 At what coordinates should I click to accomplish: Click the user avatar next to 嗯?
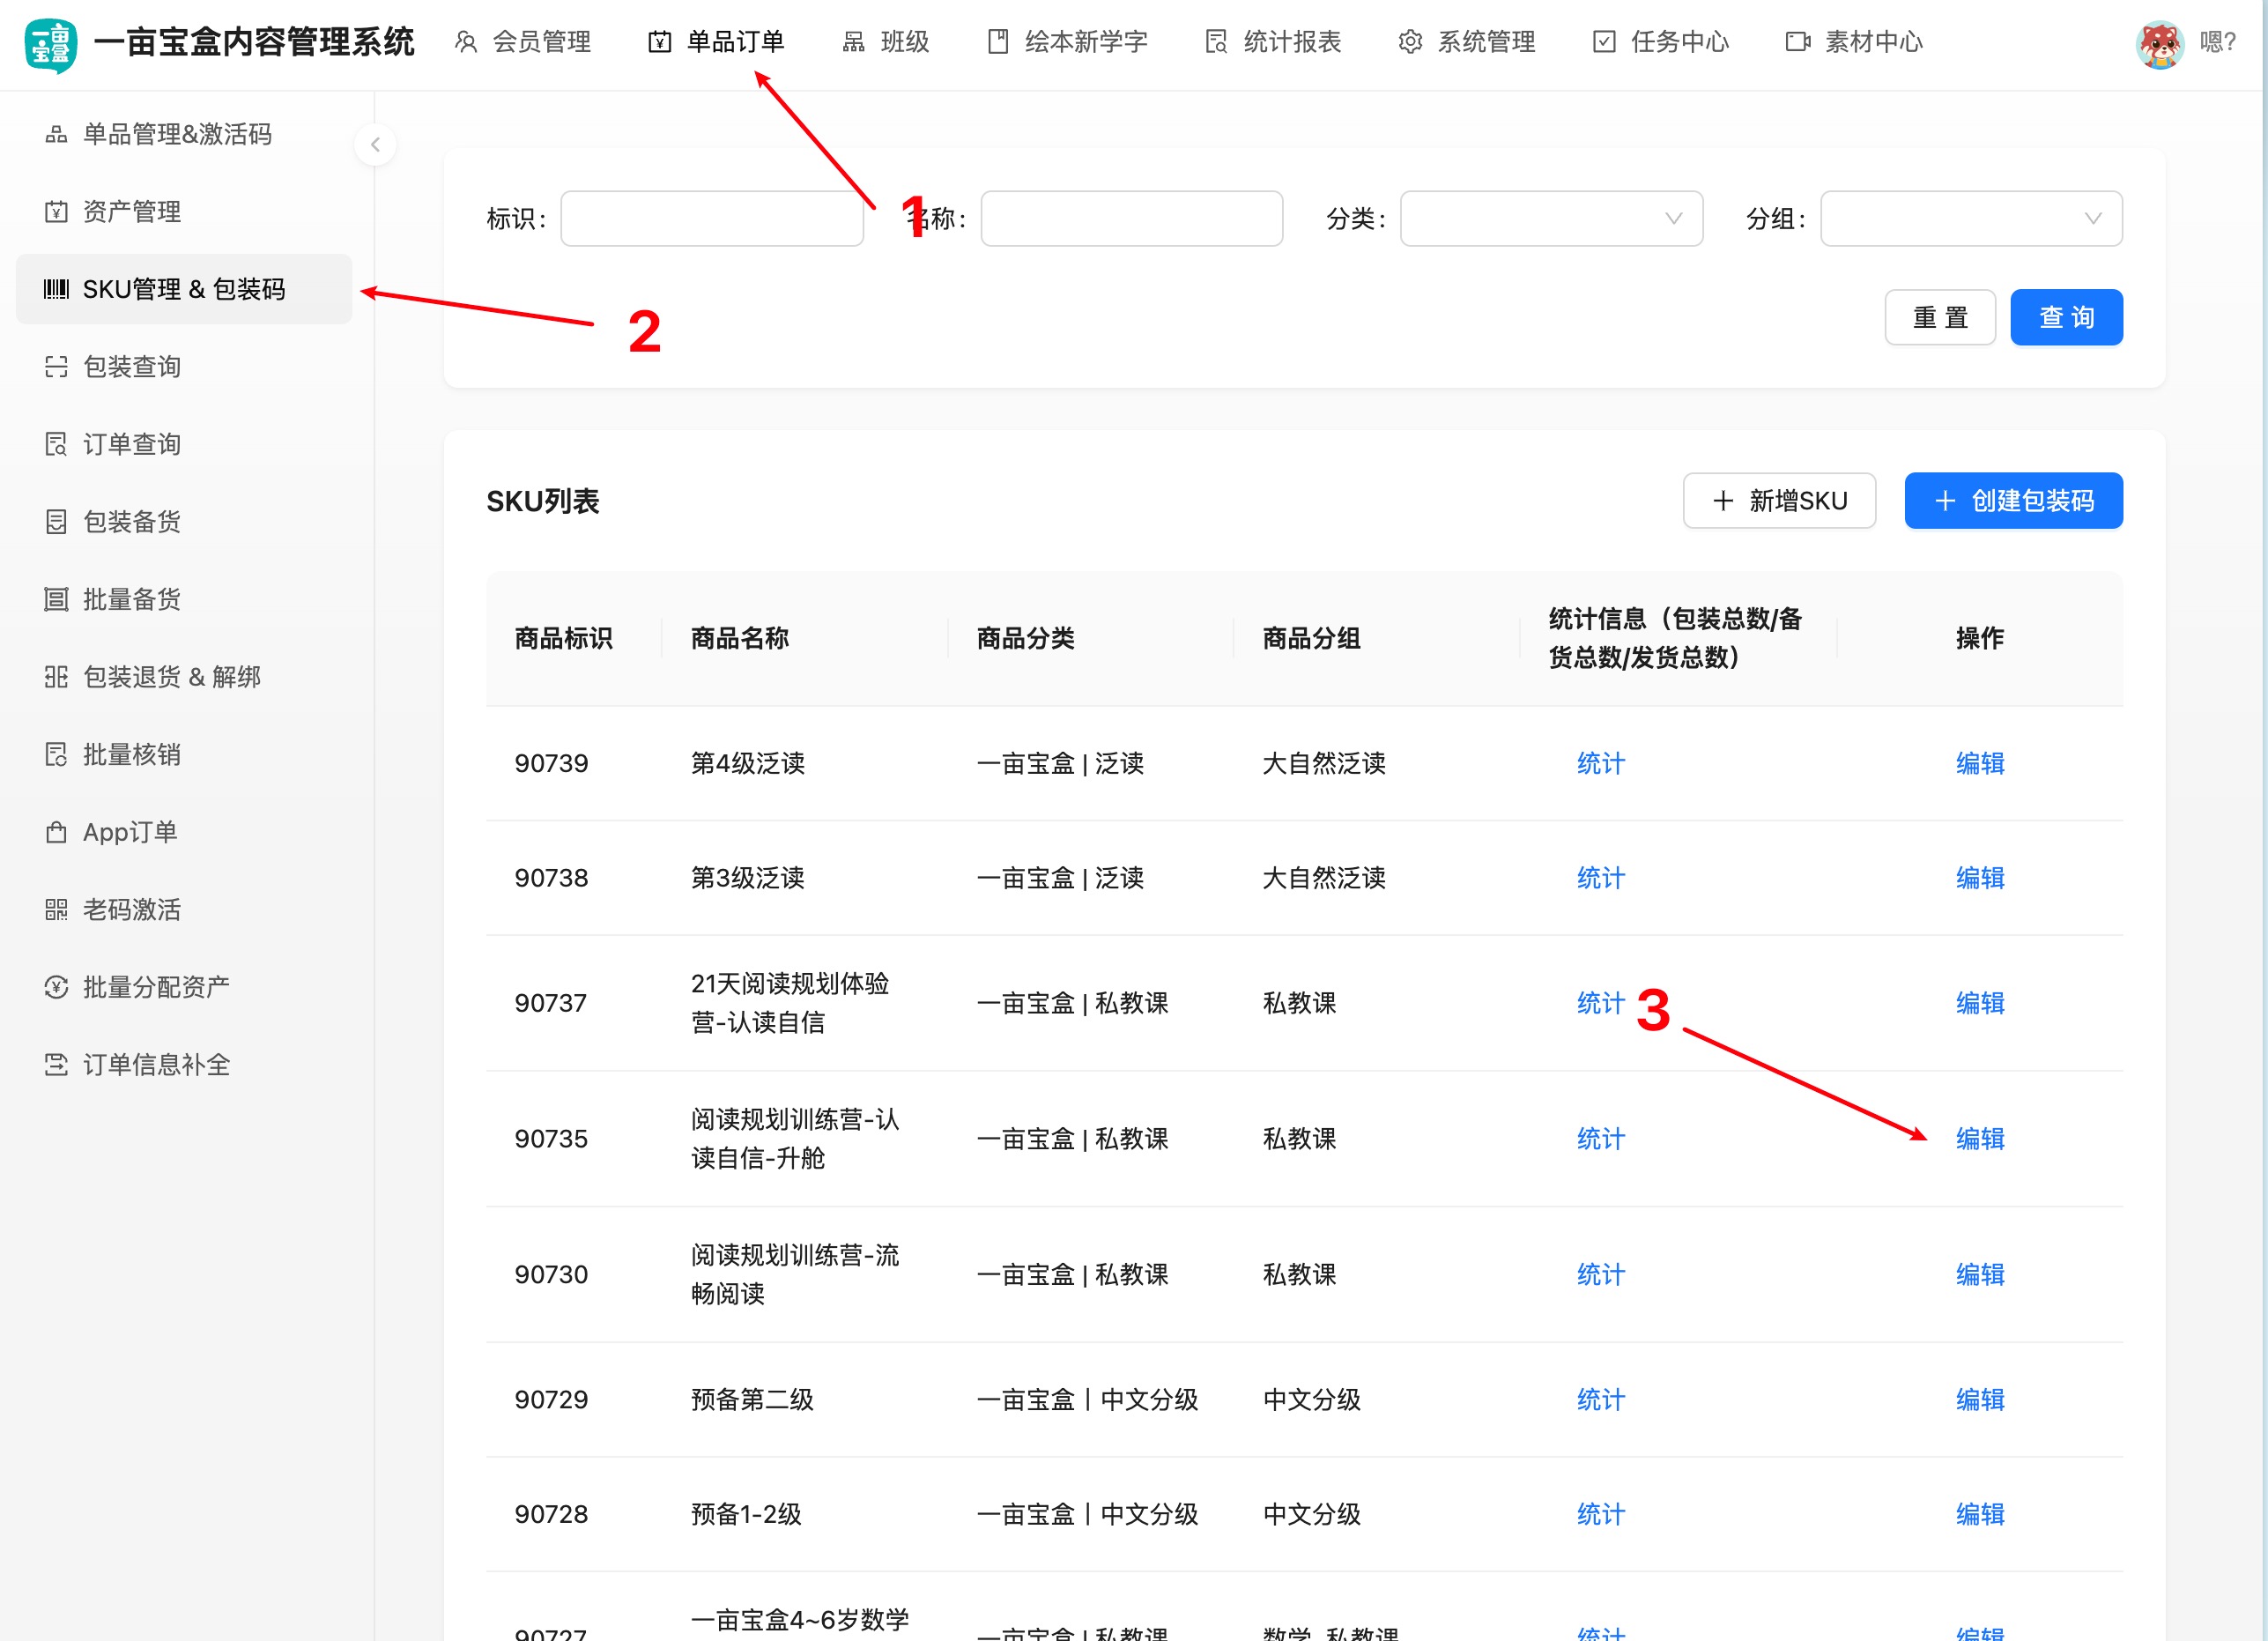point(2160,43)
